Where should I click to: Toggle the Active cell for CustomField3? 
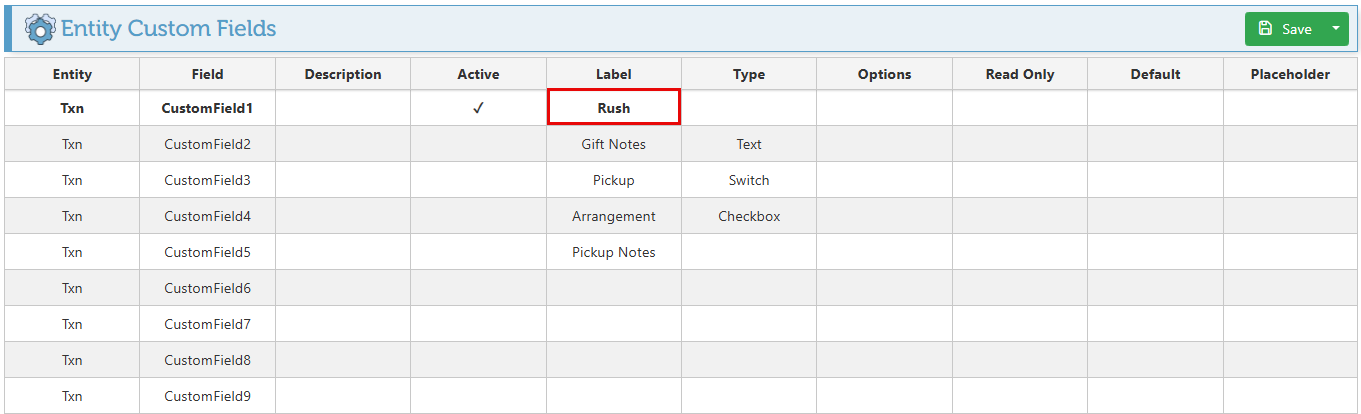coord(478,180)
